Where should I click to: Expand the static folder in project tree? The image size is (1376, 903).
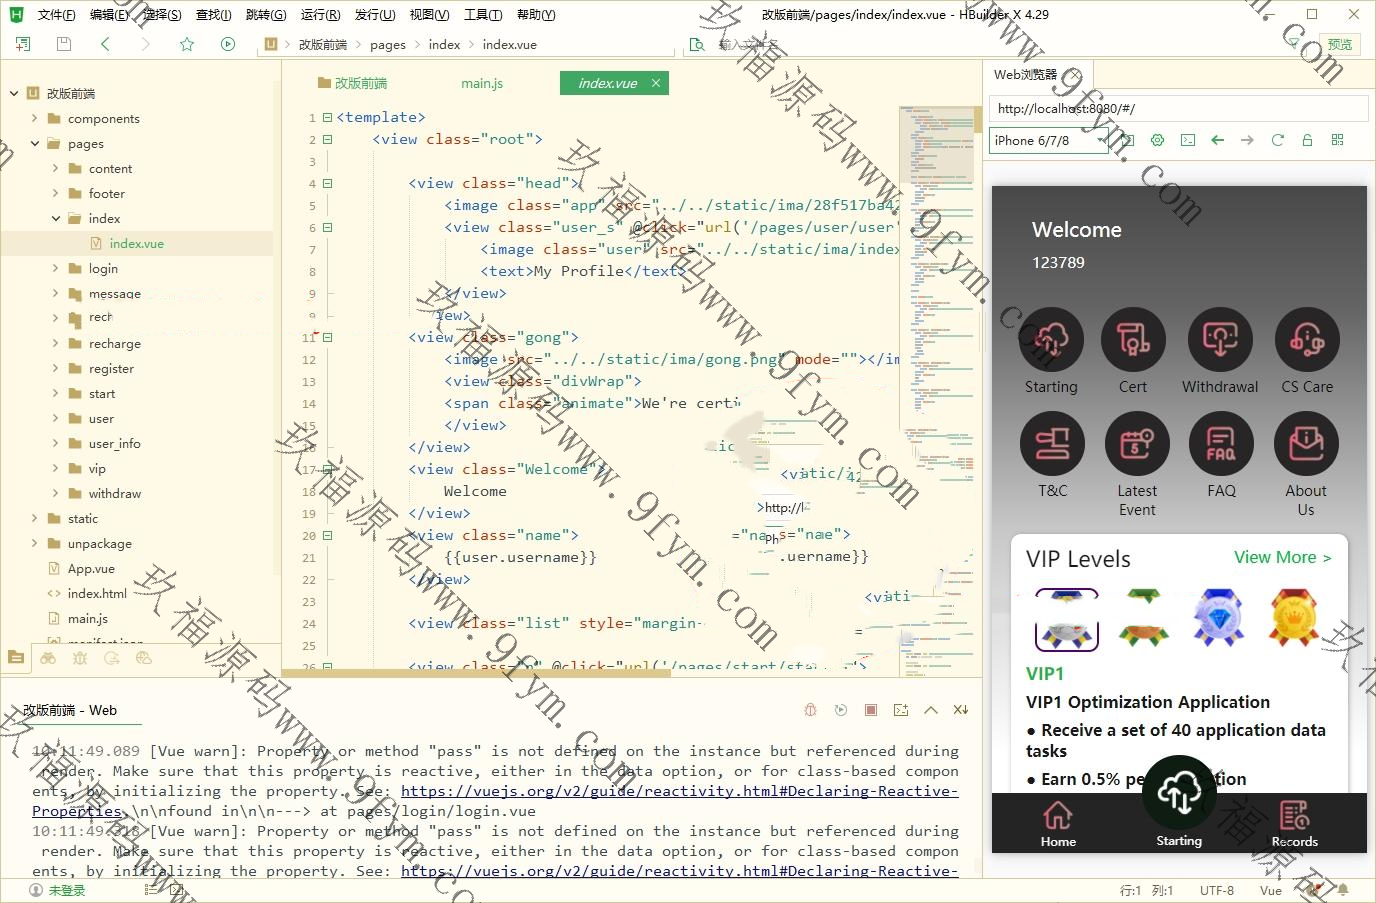35,518
